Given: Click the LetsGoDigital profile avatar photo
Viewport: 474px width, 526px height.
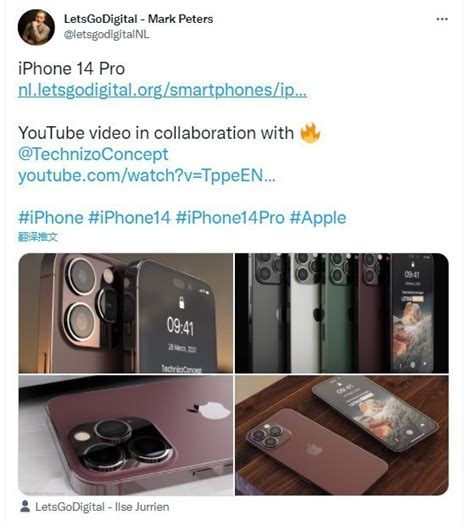Looking at the screenshot, I should tap(36, 27).
